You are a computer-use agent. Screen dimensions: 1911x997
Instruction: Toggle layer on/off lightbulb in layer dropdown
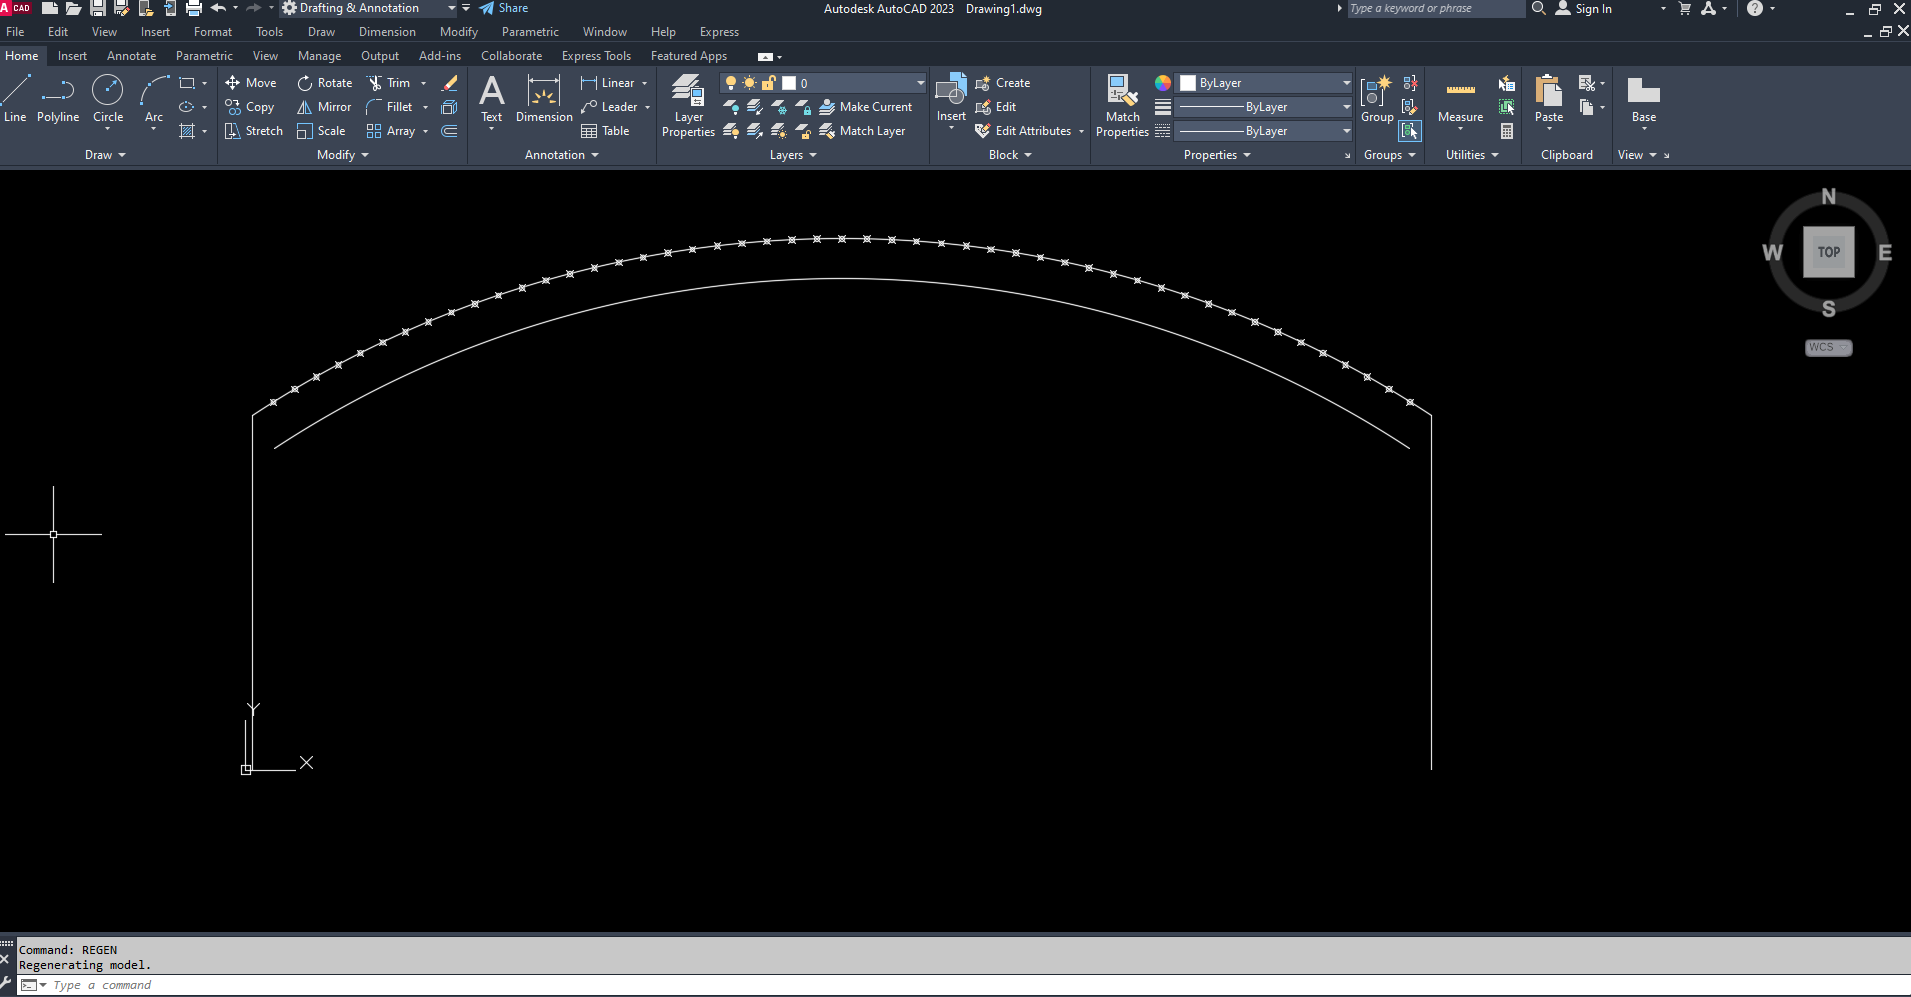731,83
